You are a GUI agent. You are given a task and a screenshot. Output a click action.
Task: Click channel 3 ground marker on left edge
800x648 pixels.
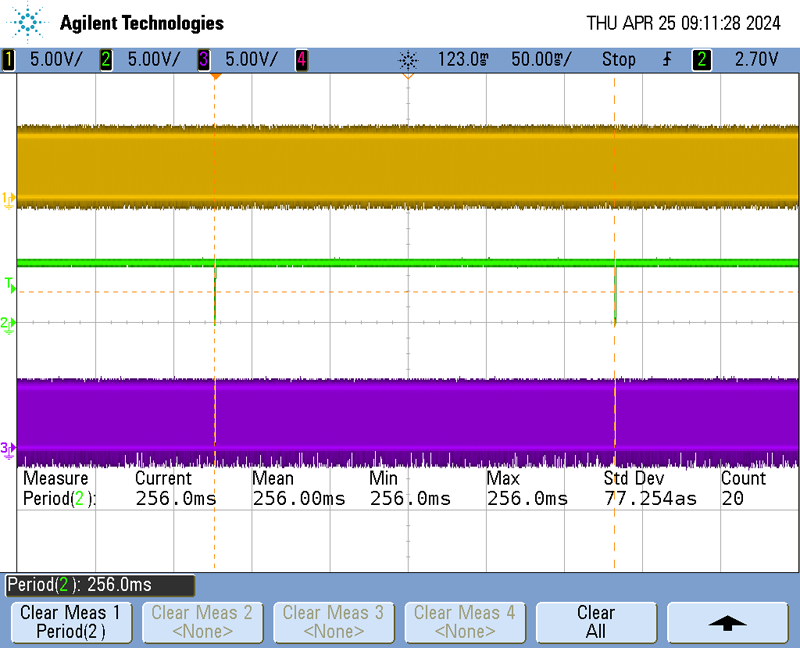tap(9, 448)
